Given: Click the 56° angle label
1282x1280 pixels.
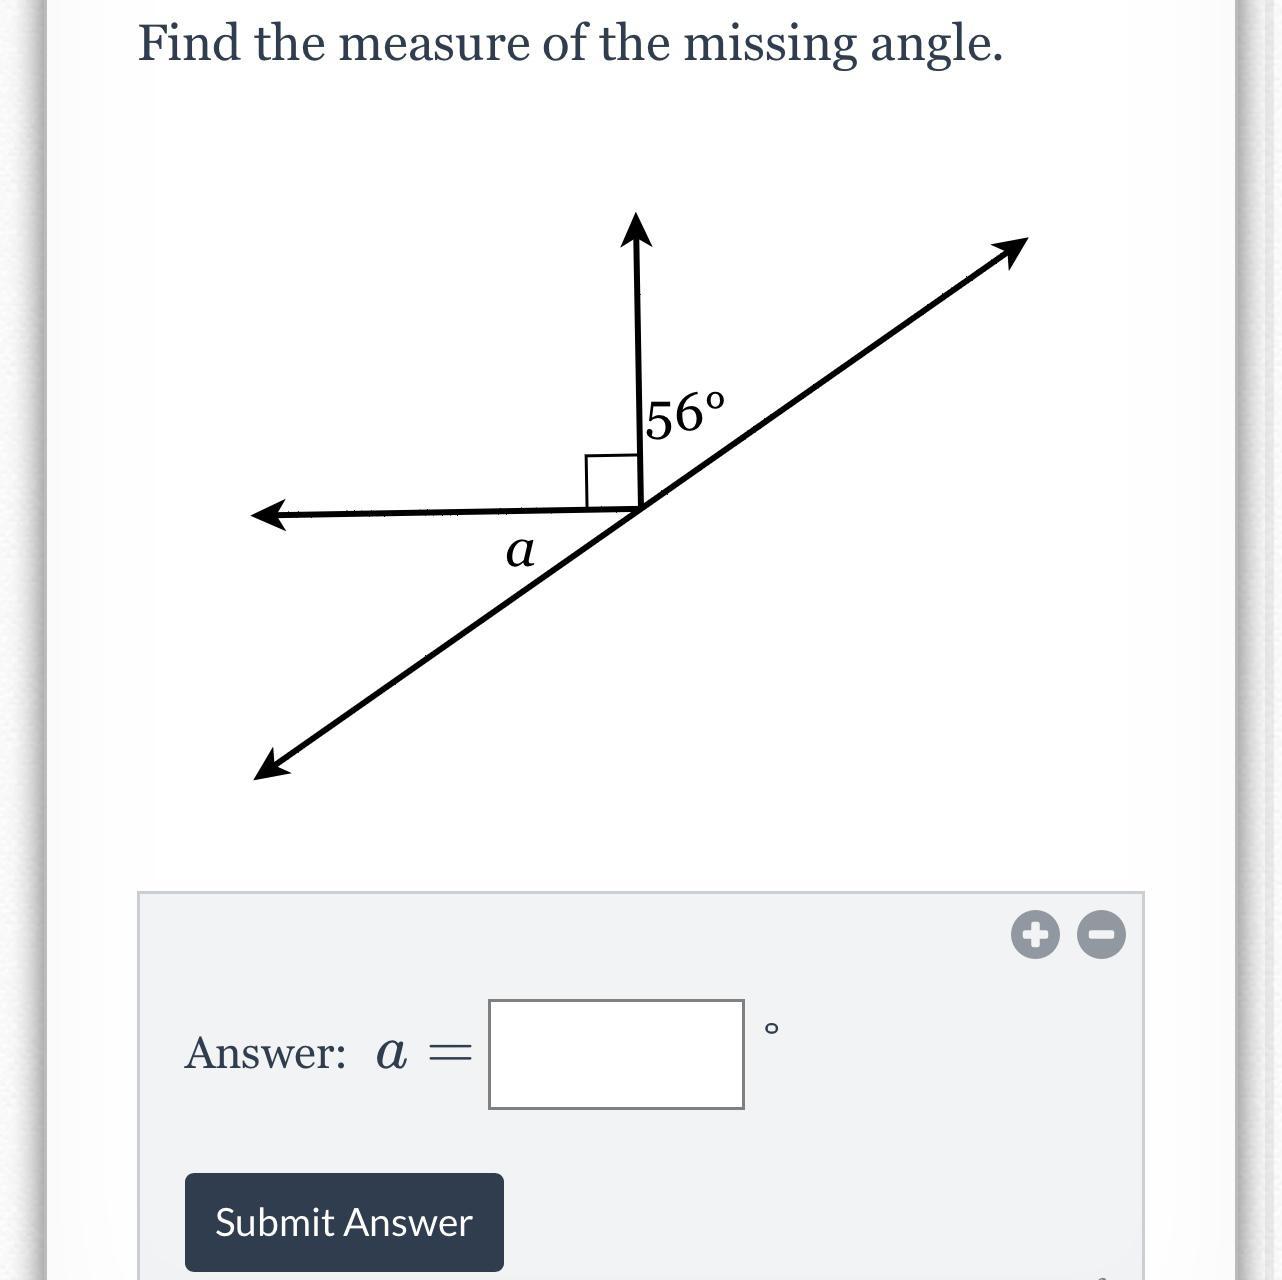Looking at the screenshot, I should [x=684, y=416].
